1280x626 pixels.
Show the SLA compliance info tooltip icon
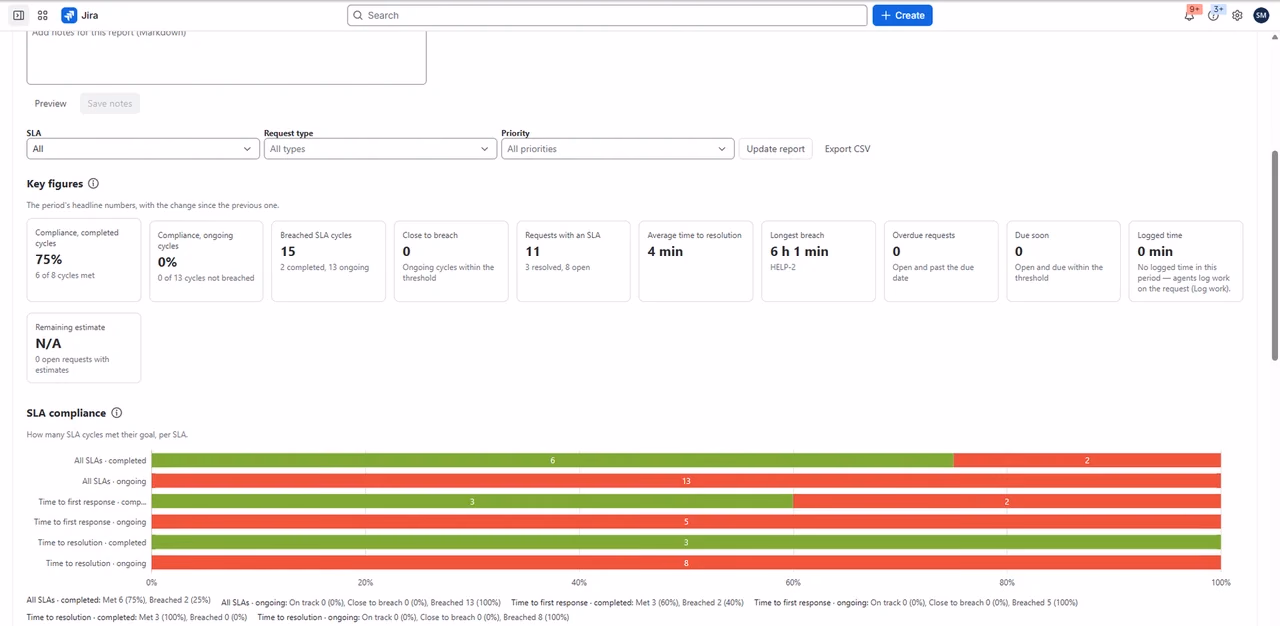point(117,413)
